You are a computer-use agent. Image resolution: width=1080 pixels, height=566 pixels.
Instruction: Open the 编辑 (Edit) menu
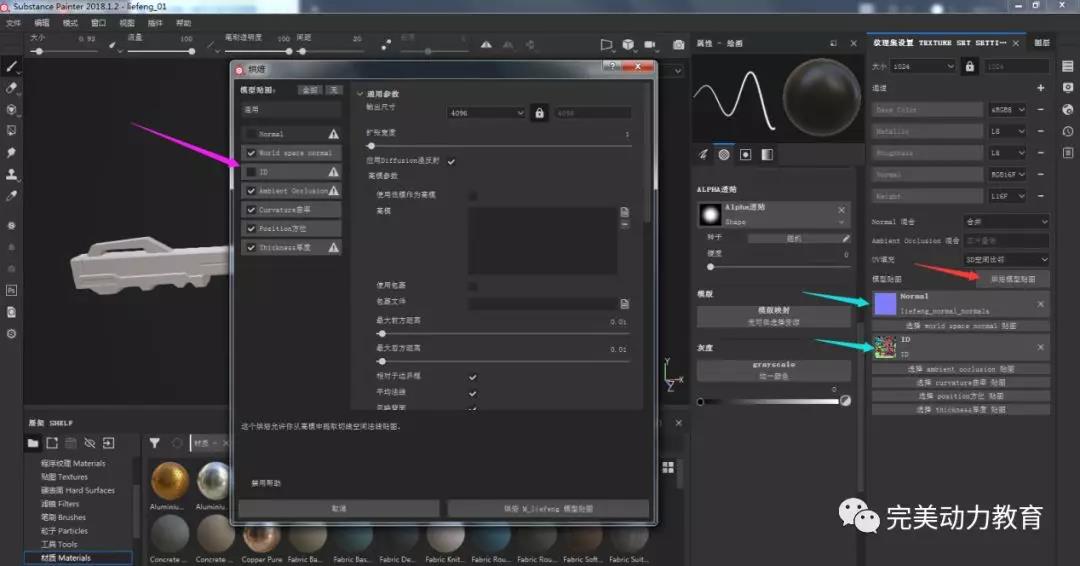point(41,22)
